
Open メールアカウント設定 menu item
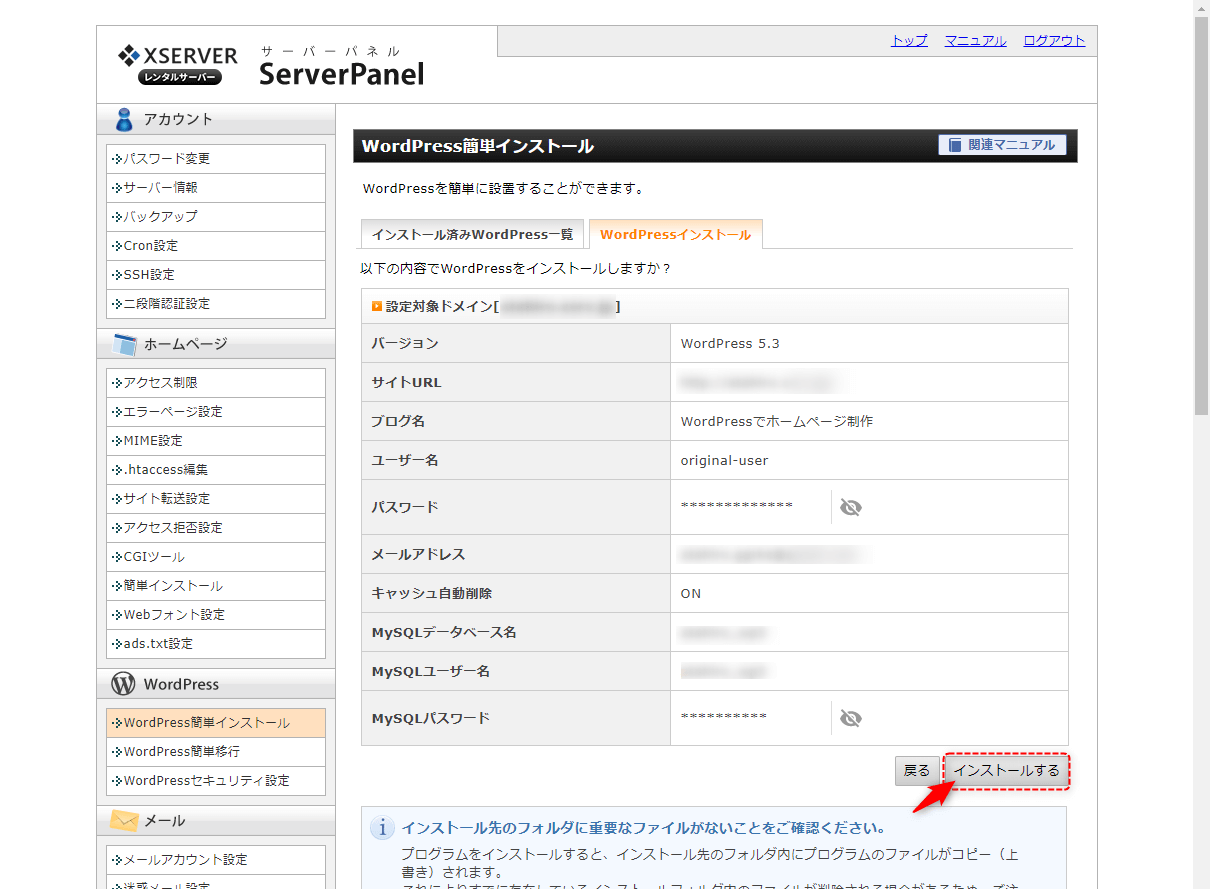[x=216, y=860]
